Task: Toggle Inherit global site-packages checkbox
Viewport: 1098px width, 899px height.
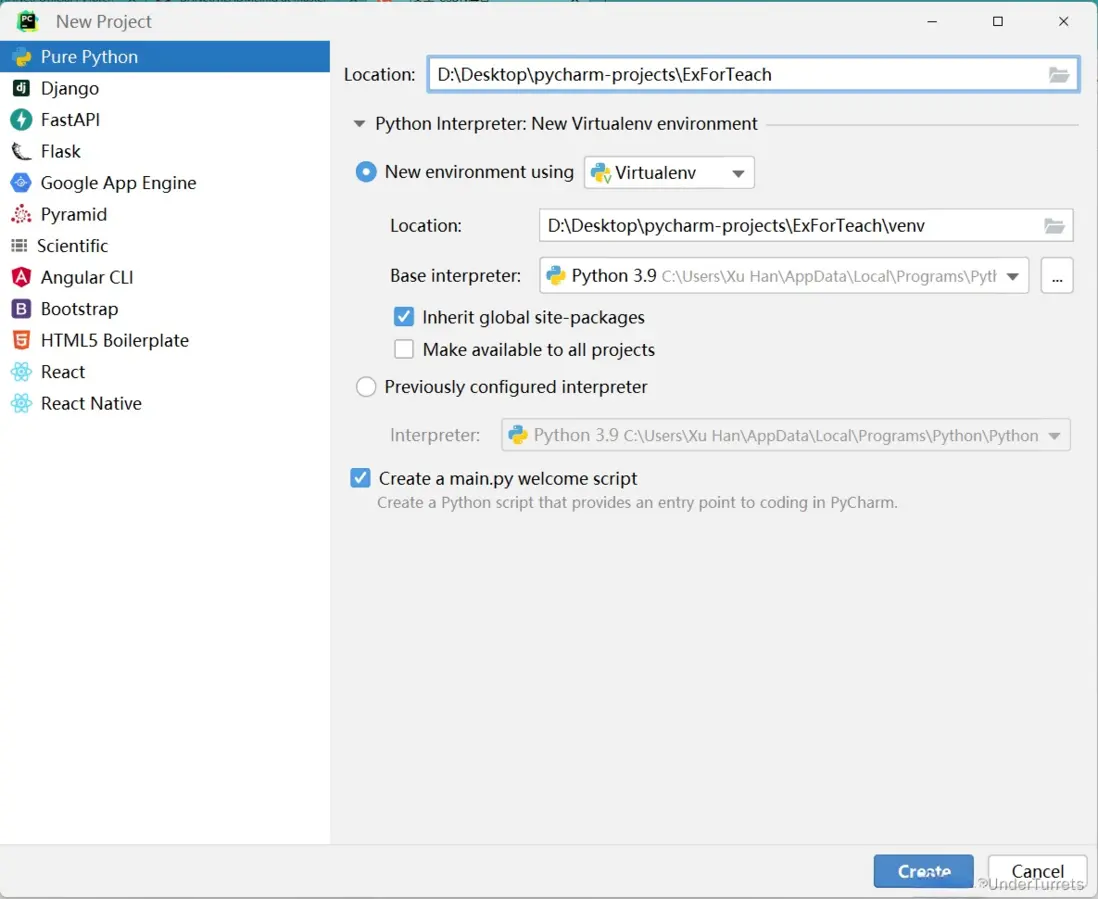Action: click(404, 317)
